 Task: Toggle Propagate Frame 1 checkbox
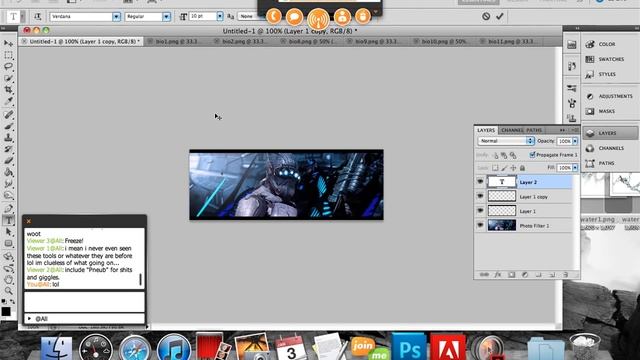(x=532, y=155)
